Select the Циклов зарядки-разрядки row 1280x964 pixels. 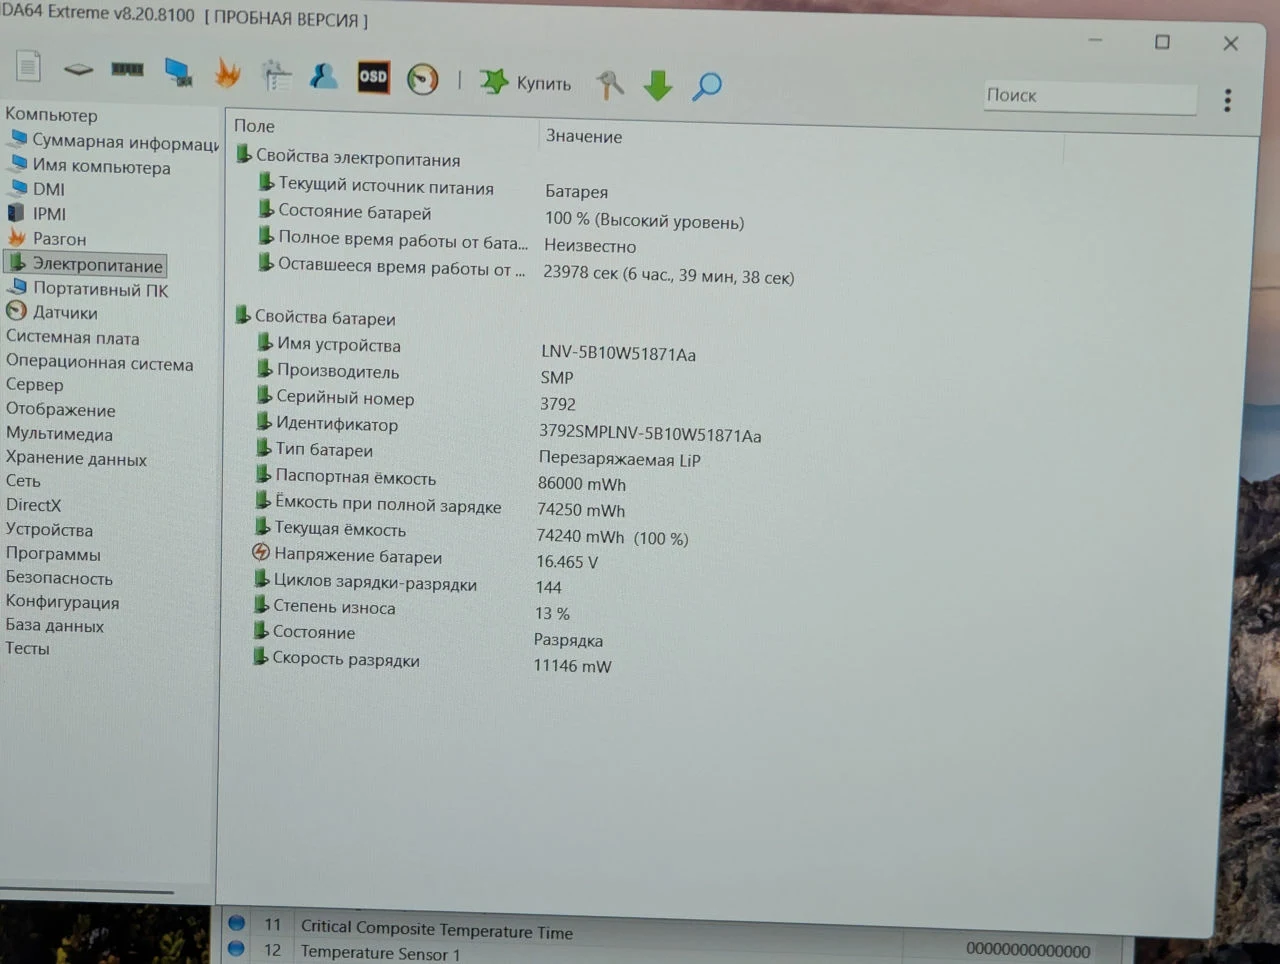[407, 584]
